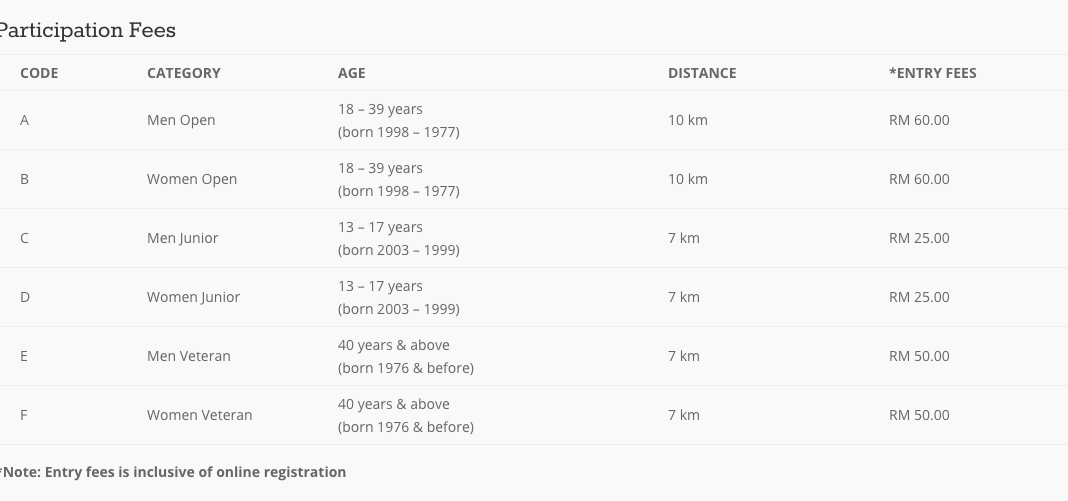Click the *ENTRY FEES column header
Viewport: 1068px width, 501px height.
pos(933,73)
